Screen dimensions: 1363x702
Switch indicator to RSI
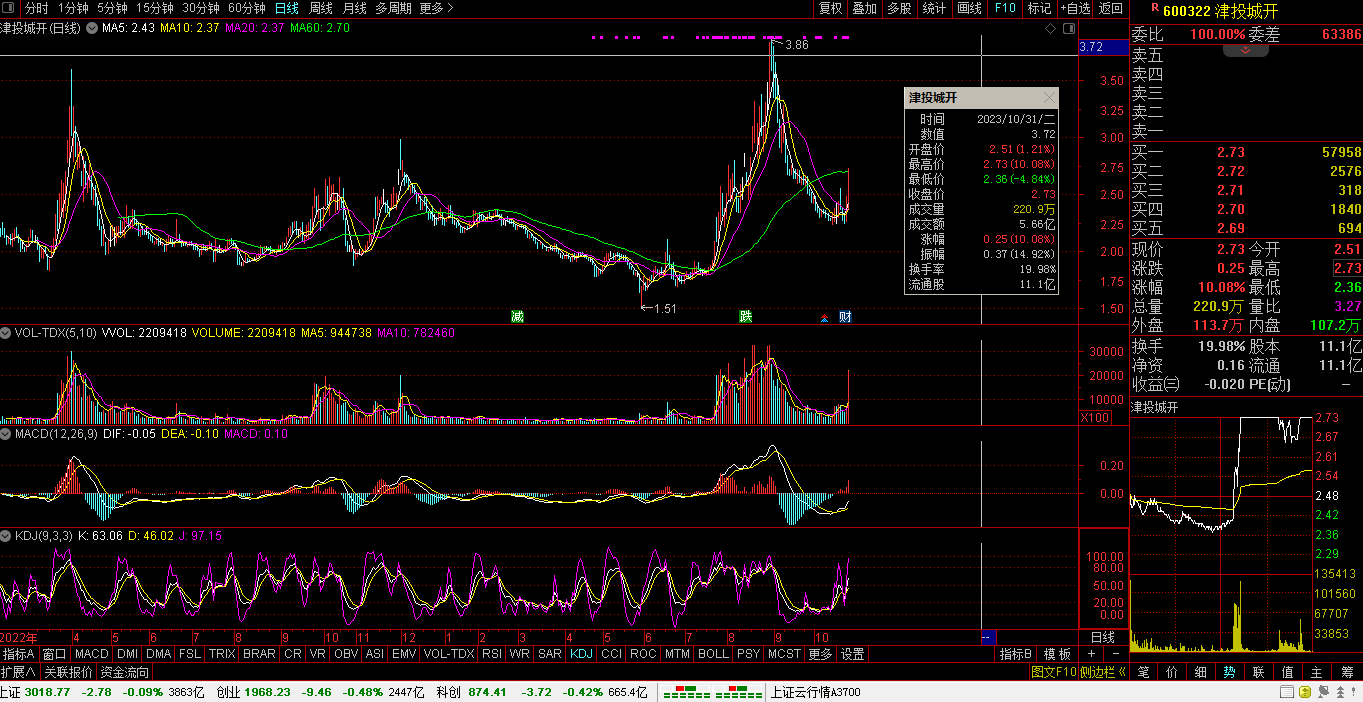pyautogui.click(x=492, y=654)
